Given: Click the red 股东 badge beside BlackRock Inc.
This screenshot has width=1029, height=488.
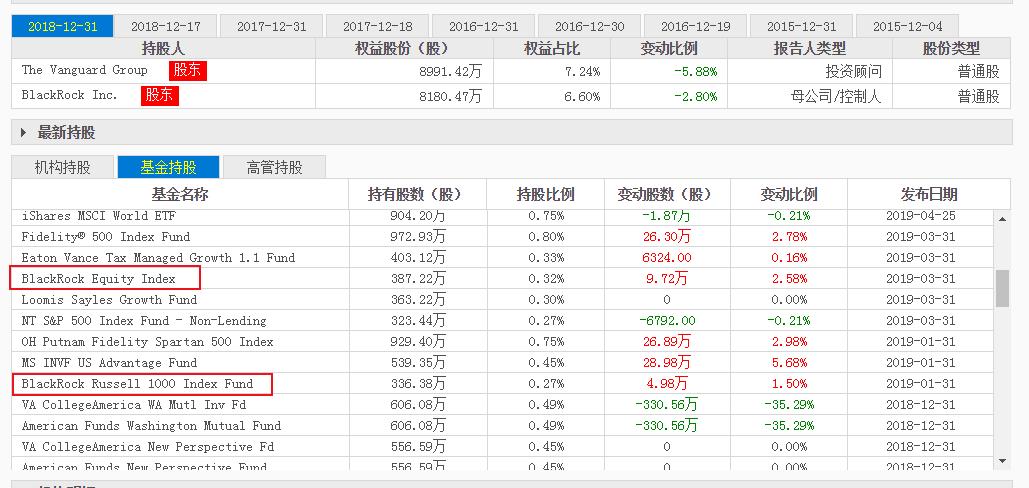Looking at the screenshot, I should [x=159, y=95].
